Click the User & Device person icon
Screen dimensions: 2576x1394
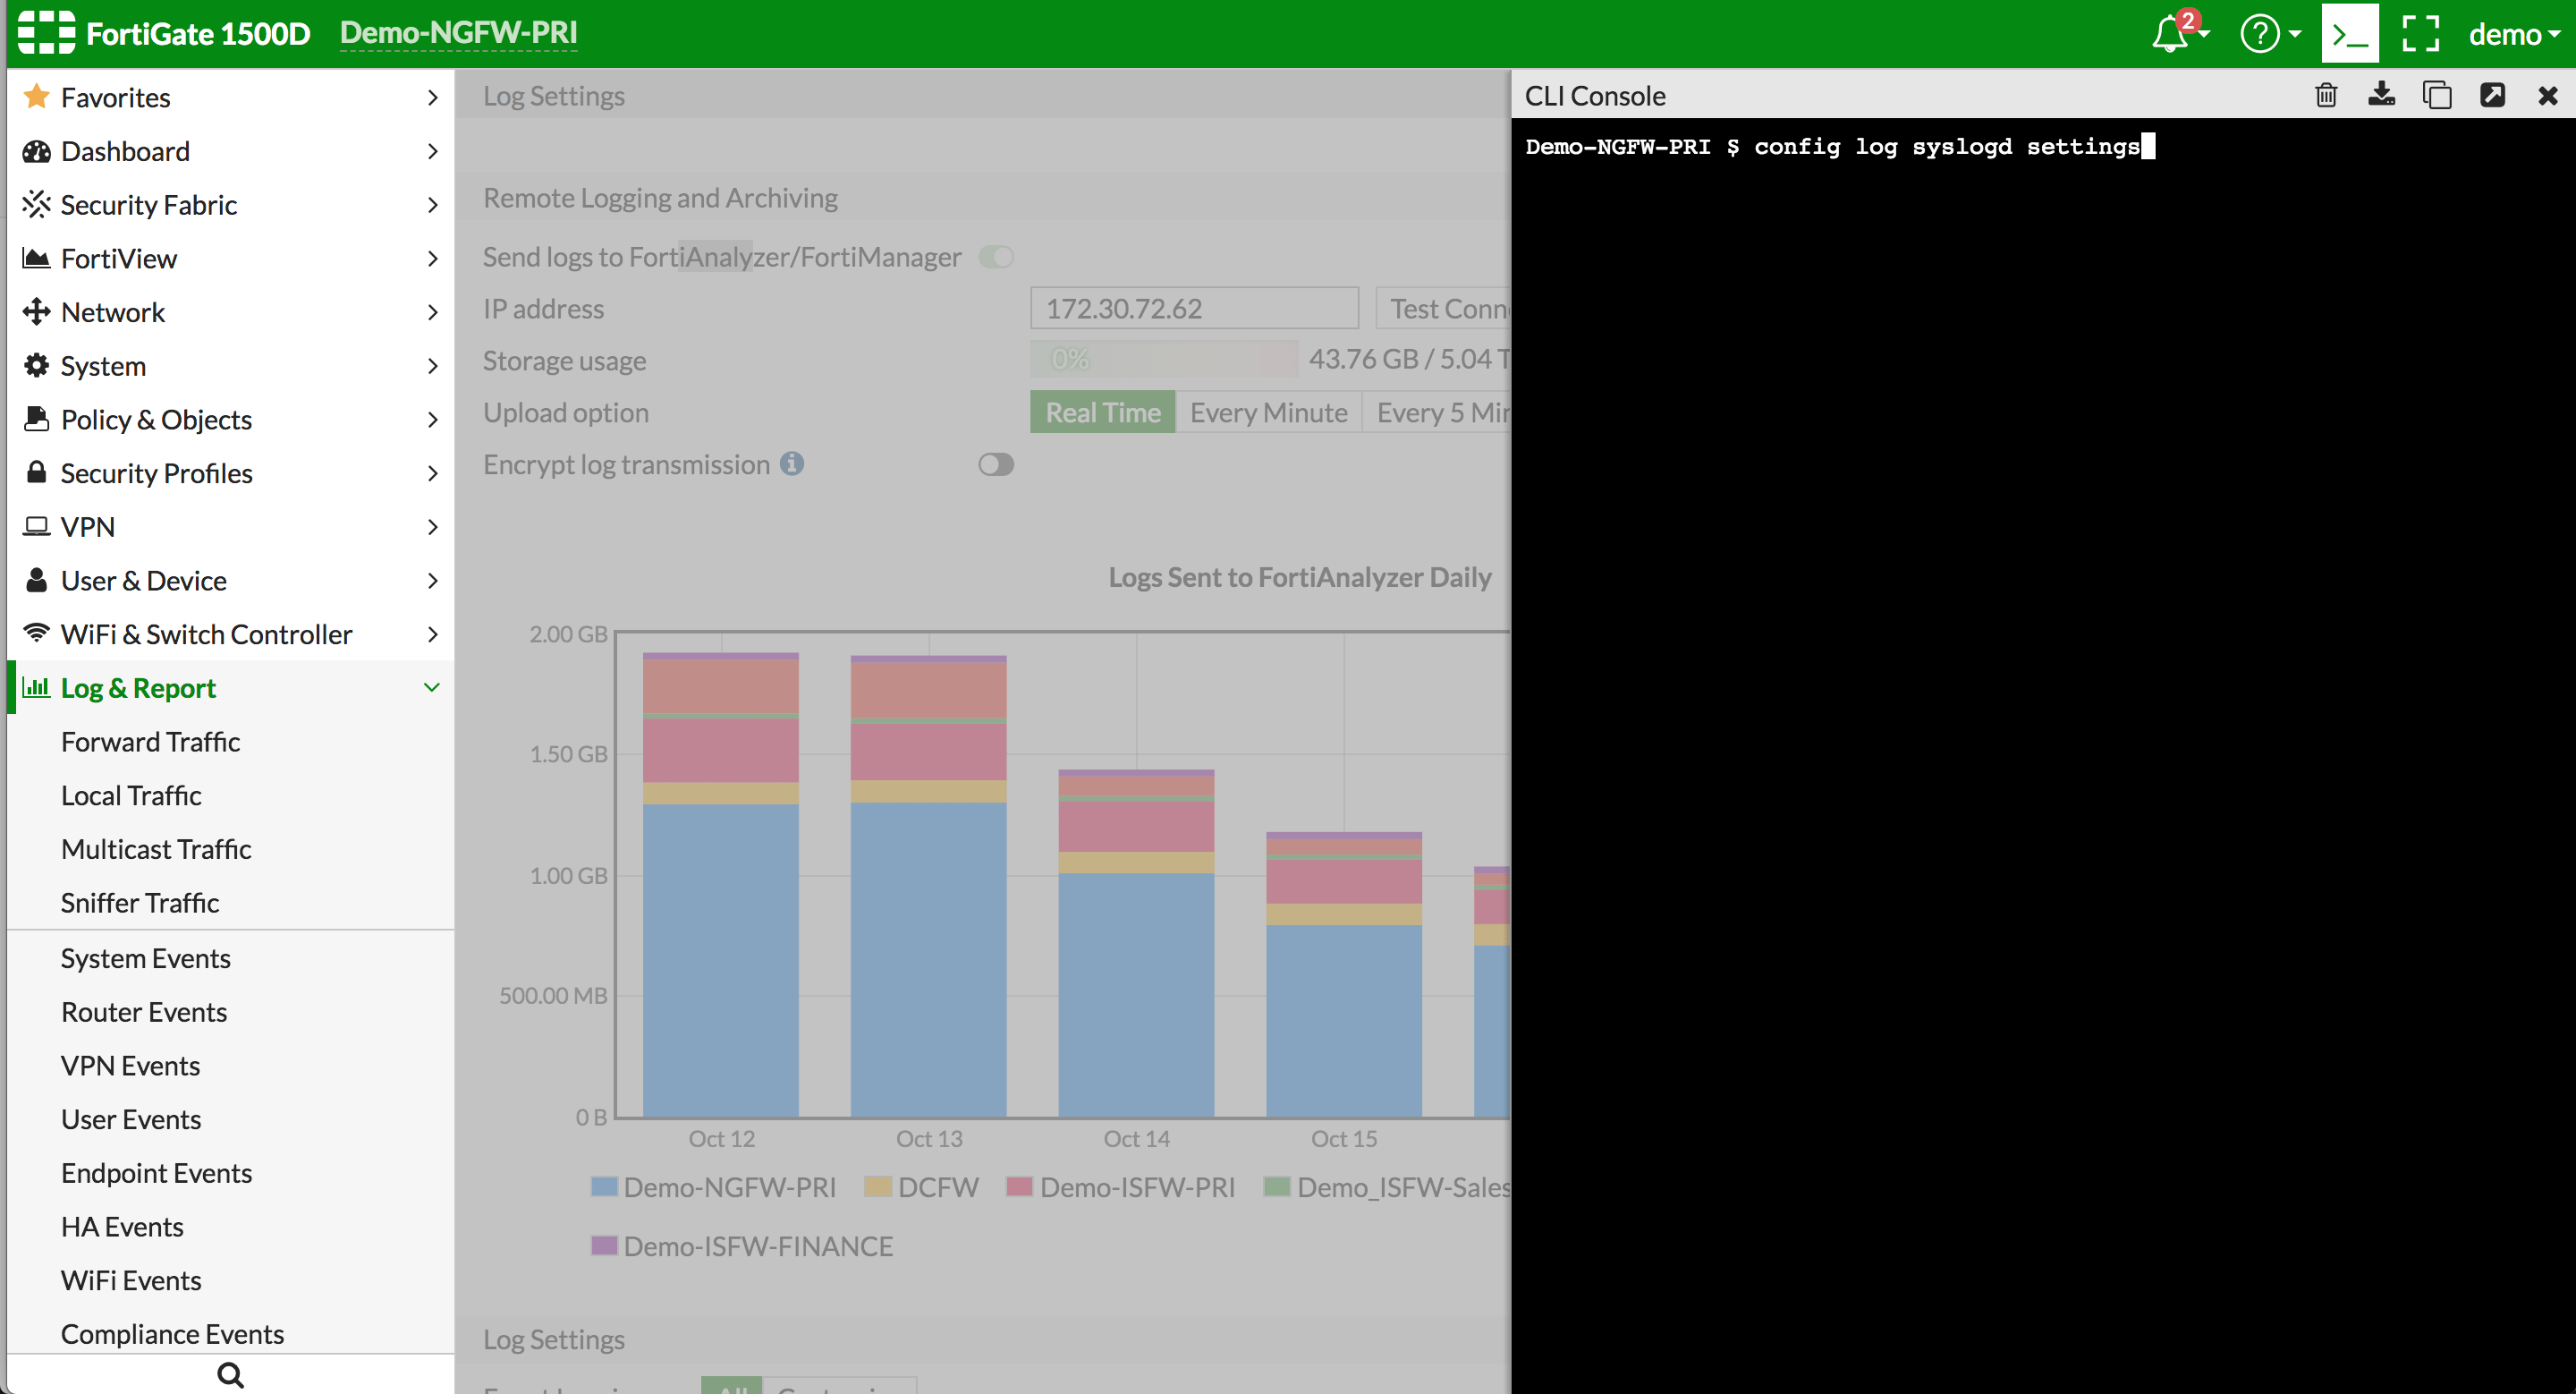pos(36,580)
